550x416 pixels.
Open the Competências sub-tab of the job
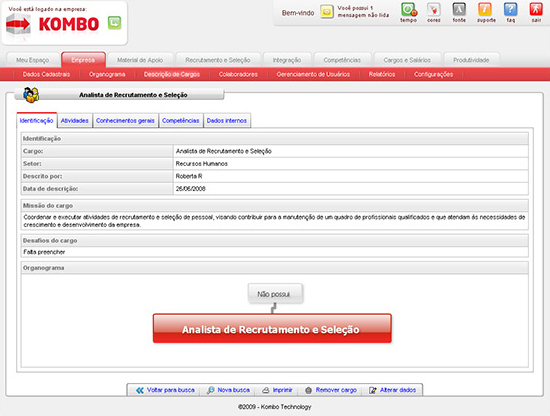(181, 121)
